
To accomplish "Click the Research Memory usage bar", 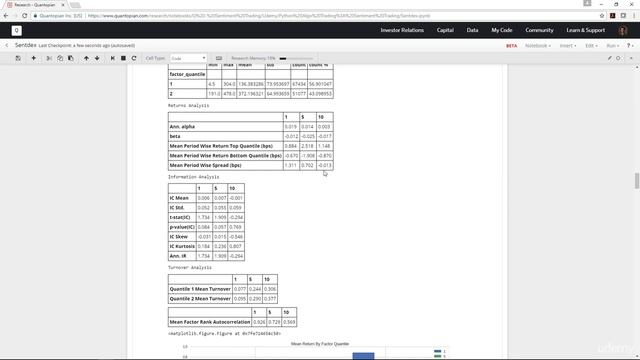I will point(297,58).
